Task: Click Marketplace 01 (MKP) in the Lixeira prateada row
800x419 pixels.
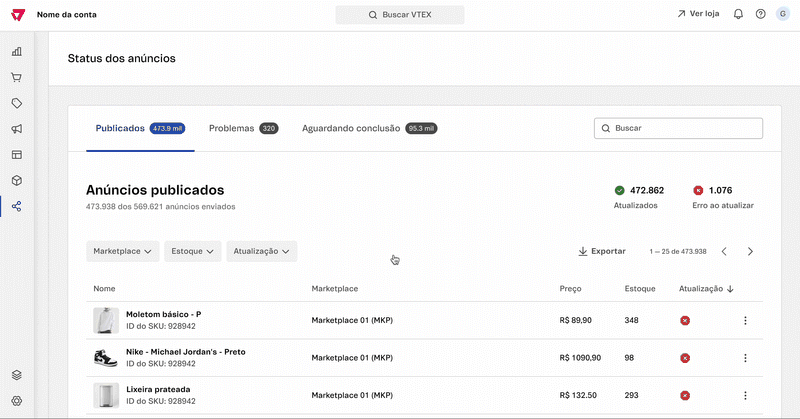Action: pyautogui.click(x=352, y=396)
